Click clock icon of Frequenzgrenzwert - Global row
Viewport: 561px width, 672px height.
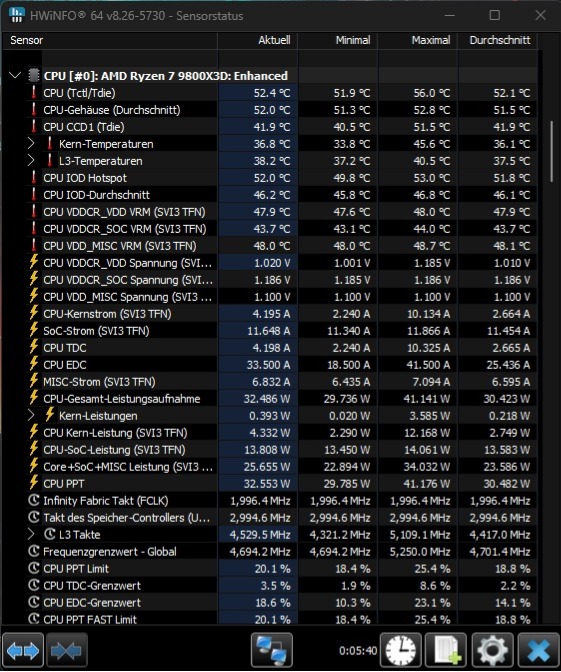point(33,551)
